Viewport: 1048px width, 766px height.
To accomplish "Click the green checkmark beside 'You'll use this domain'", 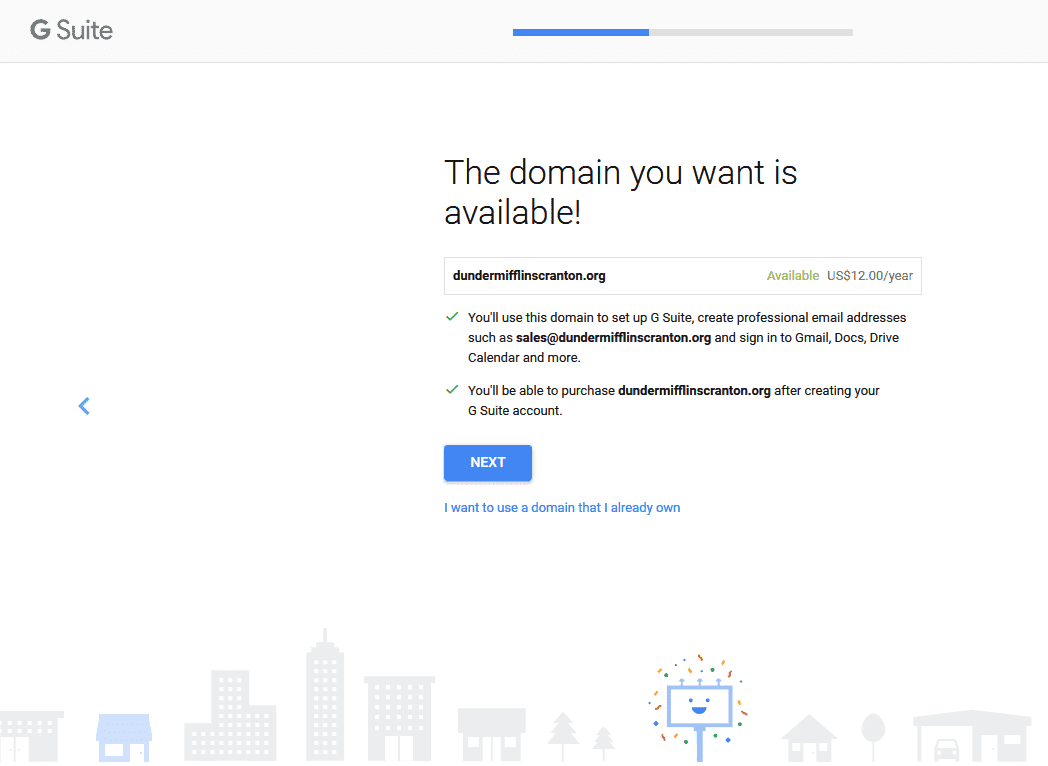I will point(452,317).
